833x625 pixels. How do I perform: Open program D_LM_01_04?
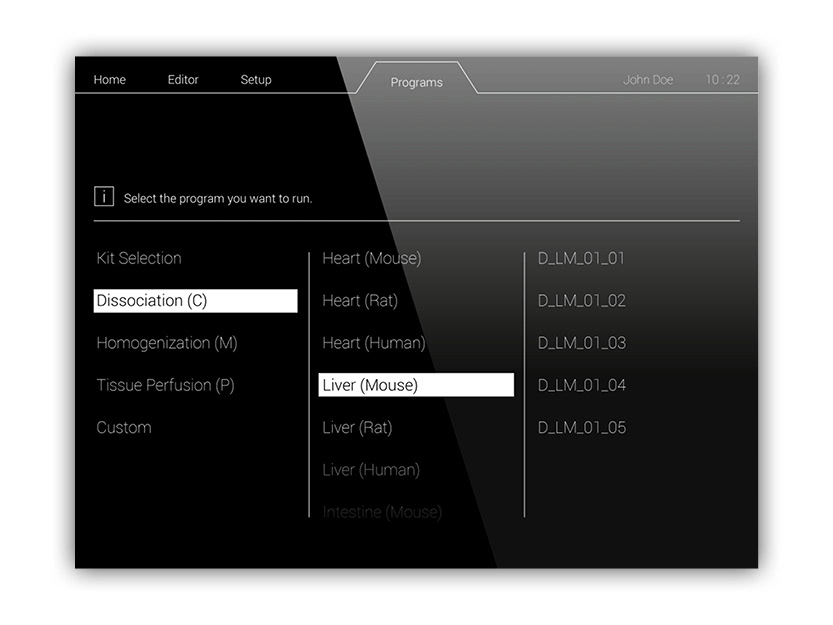(x=582, y=385)
